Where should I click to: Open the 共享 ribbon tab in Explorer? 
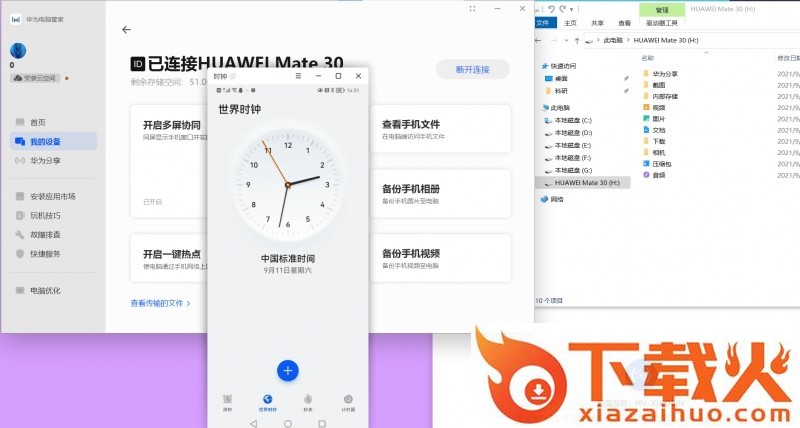coord(597,23)
